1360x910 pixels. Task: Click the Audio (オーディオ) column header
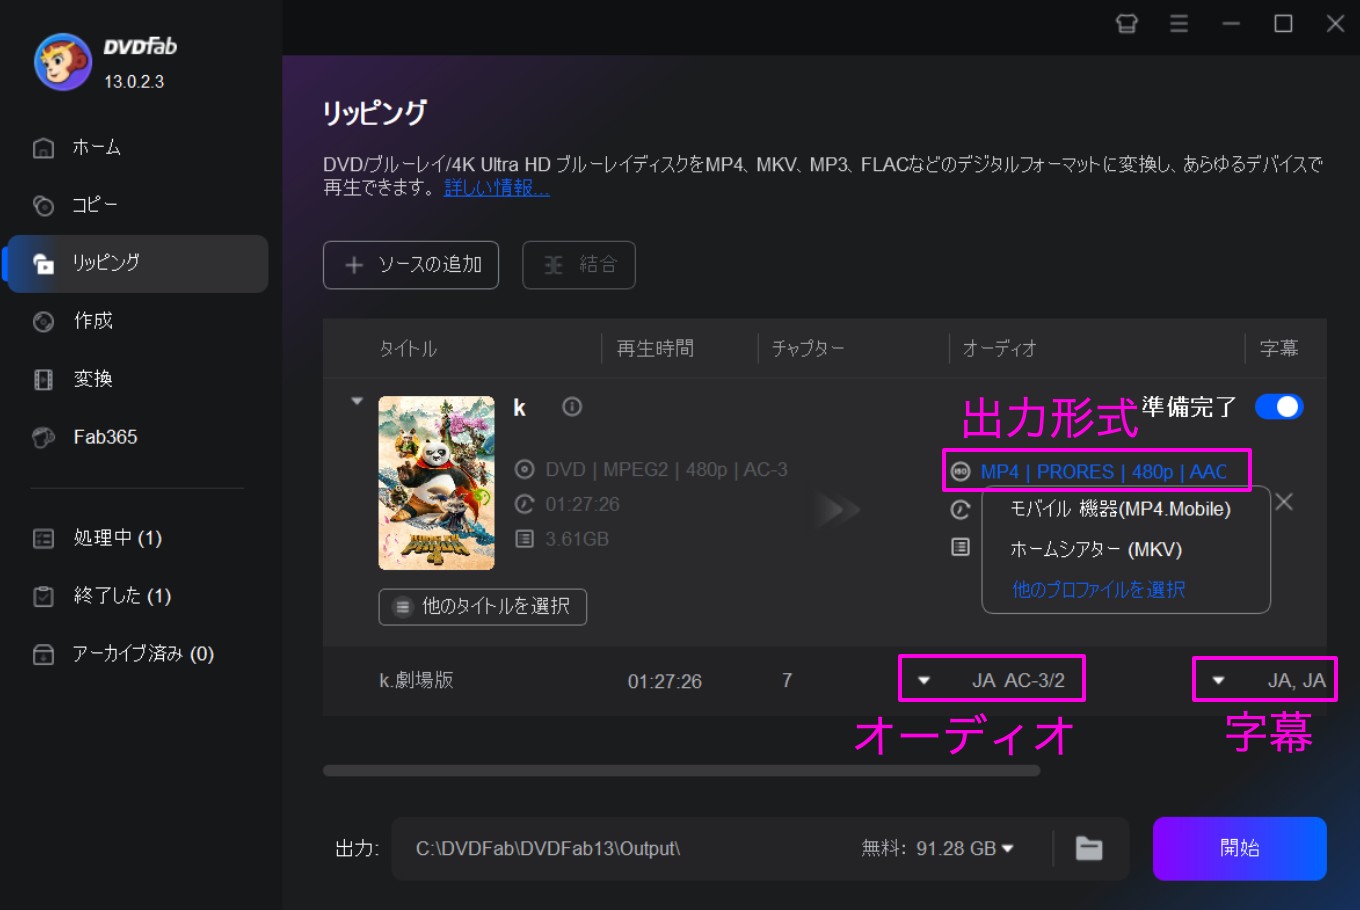[999, 349]
